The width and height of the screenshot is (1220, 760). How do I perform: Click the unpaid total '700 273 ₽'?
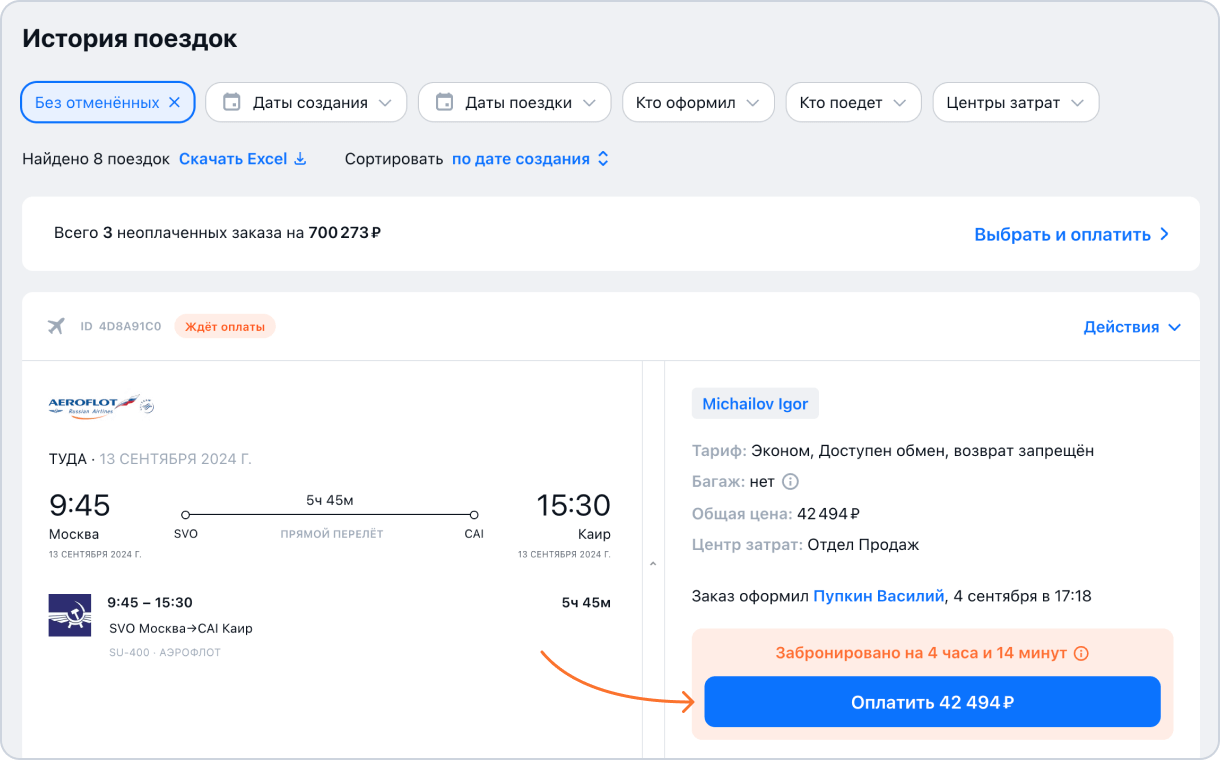pyautogui.click(x=345, y=233)
